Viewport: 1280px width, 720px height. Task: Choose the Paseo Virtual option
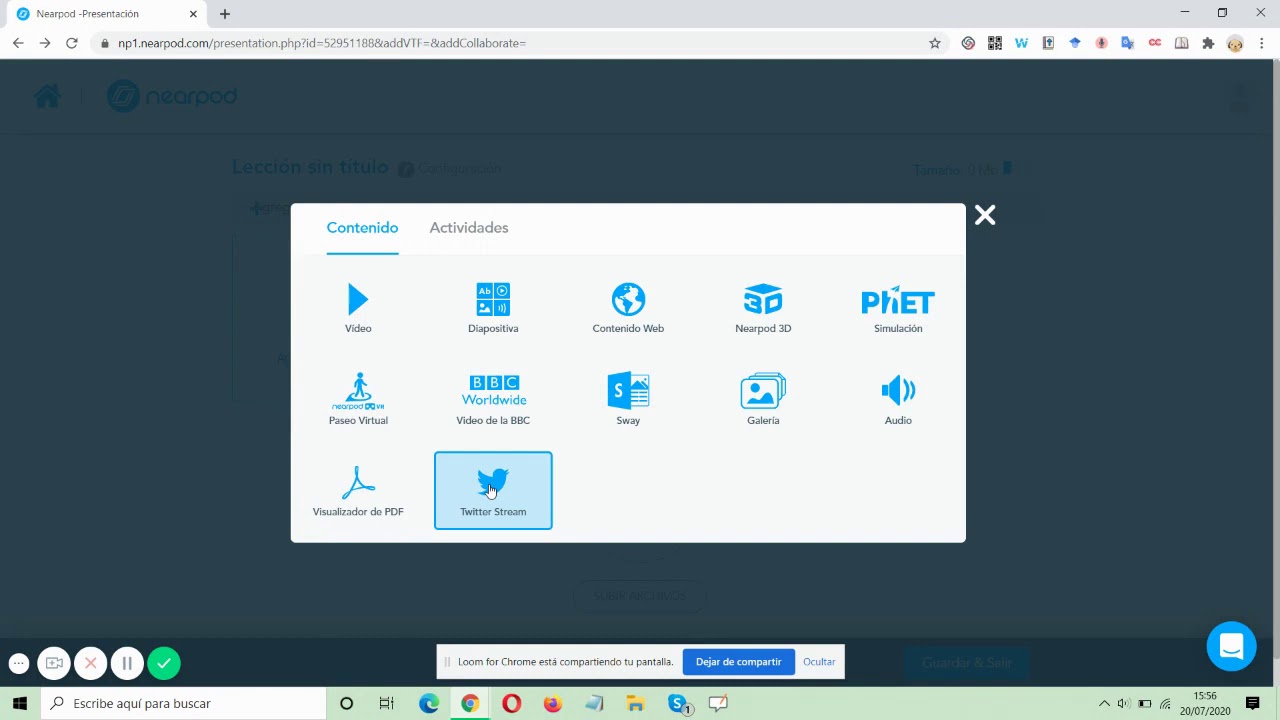pyautogui.click(x=358, y=399)
